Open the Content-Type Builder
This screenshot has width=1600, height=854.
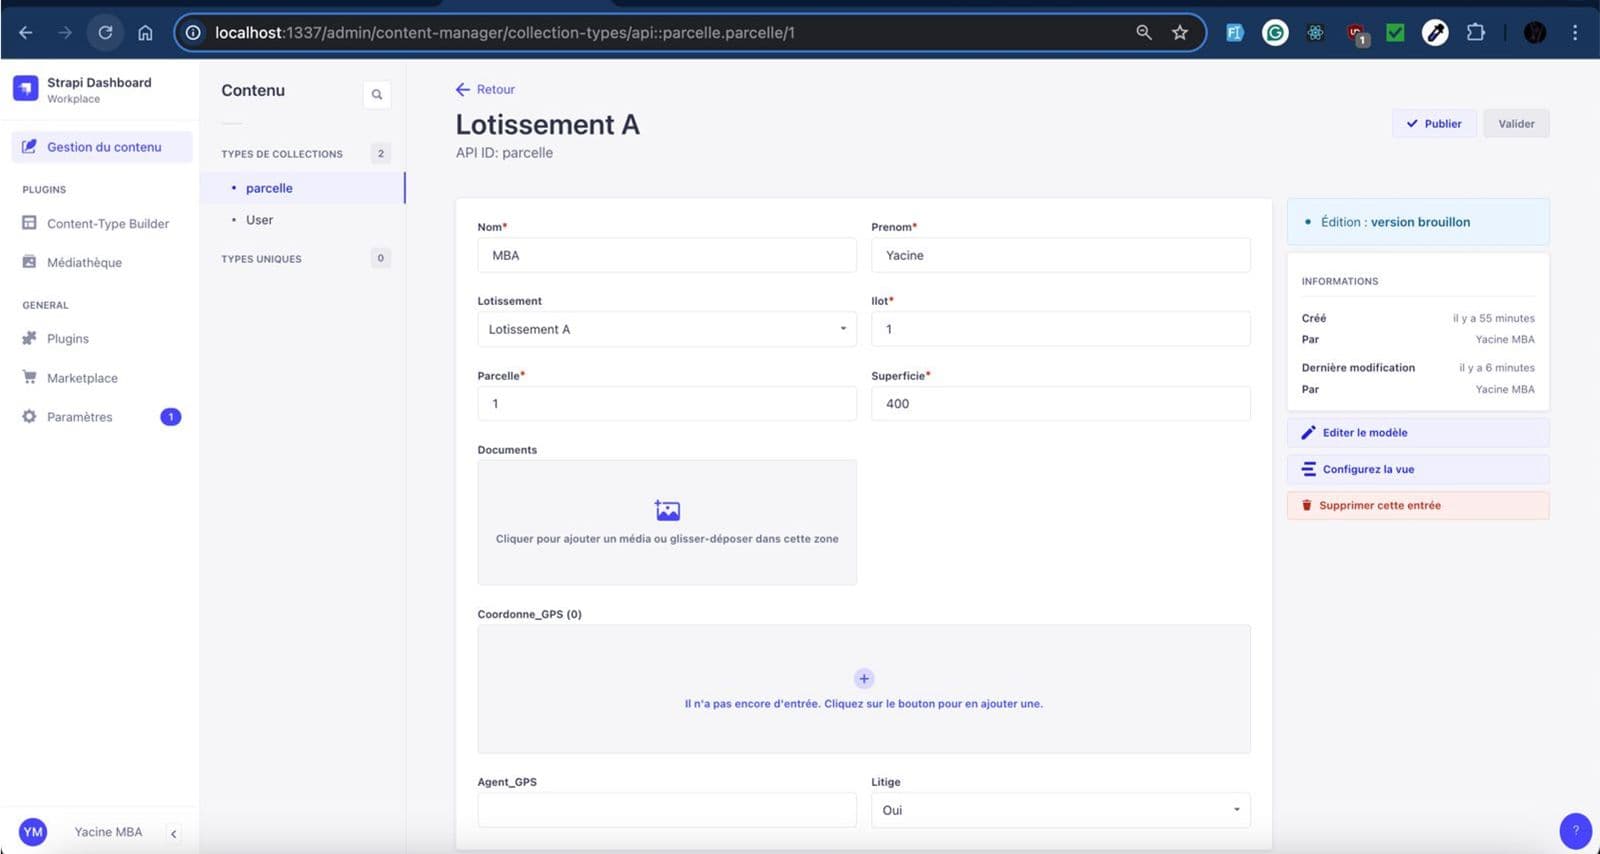tap(107, 224)
